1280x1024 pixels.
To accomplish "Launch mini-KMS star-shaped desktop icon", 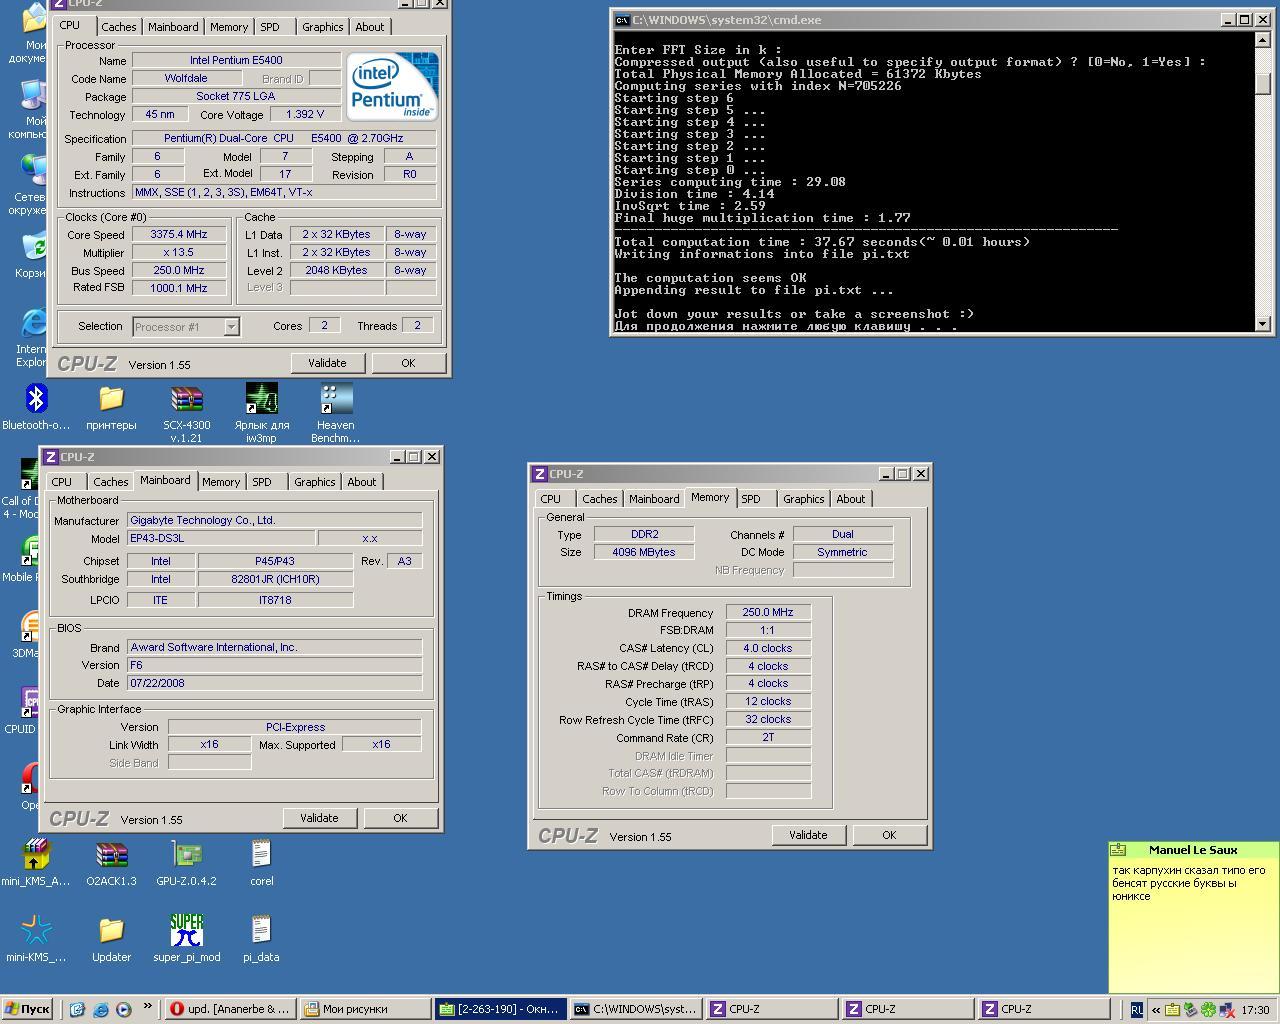I will point(36,931).
